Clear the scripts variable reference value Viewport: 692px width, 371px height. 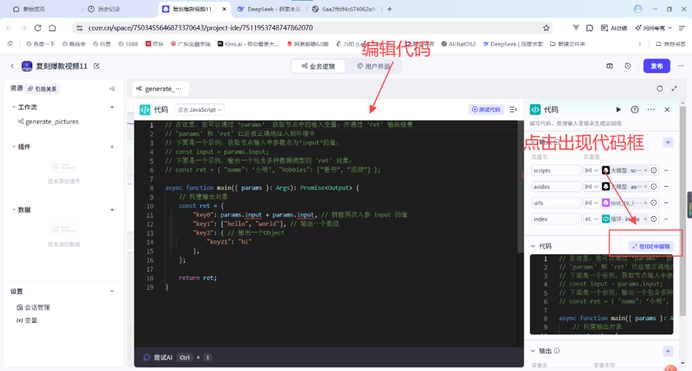645,170
